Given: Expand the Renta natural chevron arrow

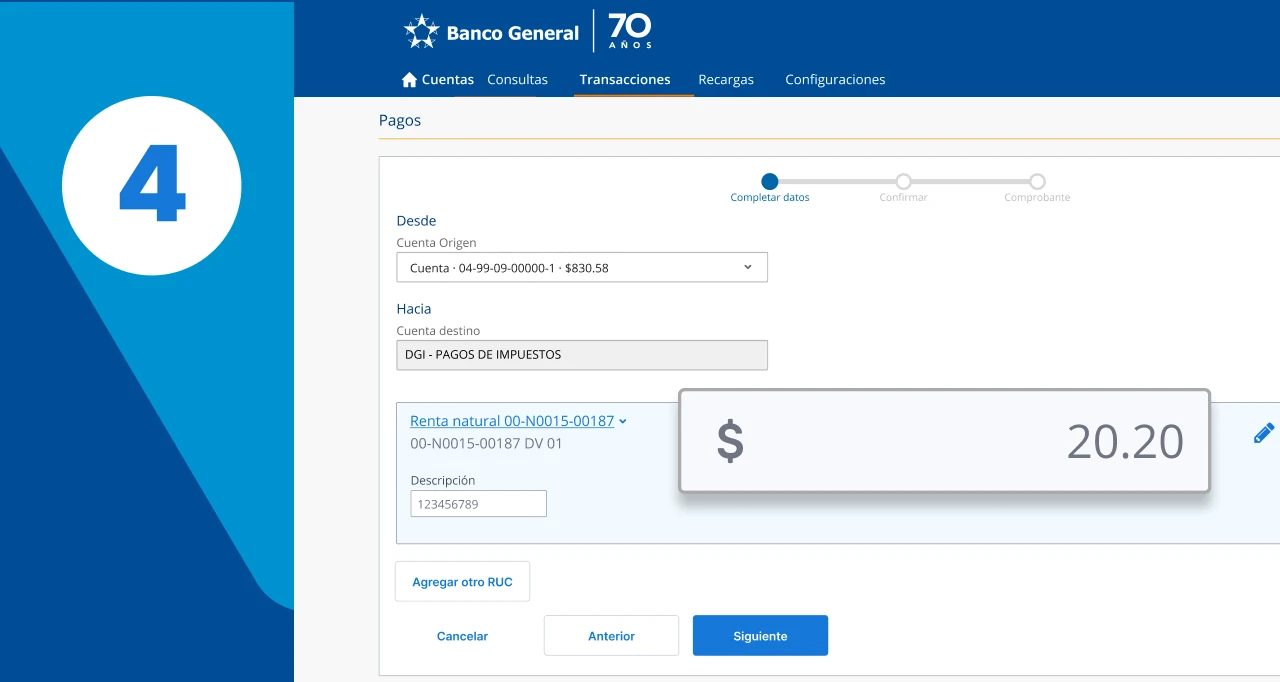Looking at the screenshot, I should click(x=623, y=422).
